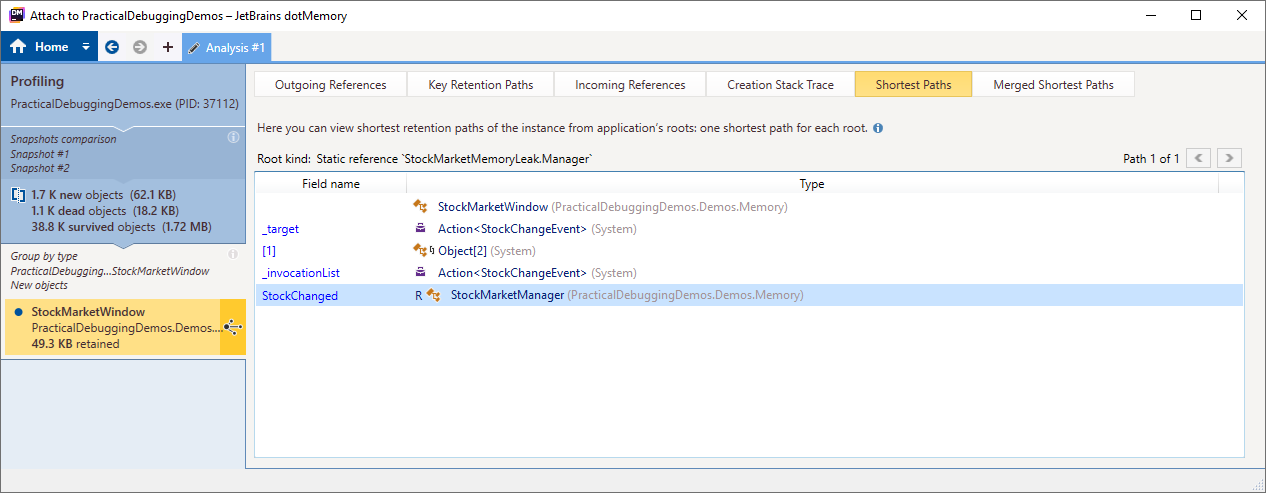This screenshot has width=1266, height=493.
Task: Click the info icon after description text
Action: pyautogui.click(x=877, y=129)
